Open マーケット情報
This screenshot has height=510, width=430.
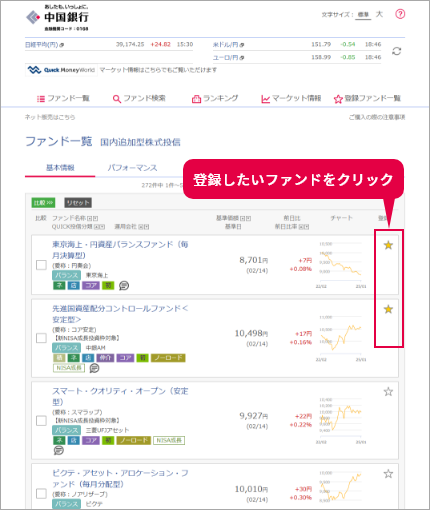pos(291,99)
